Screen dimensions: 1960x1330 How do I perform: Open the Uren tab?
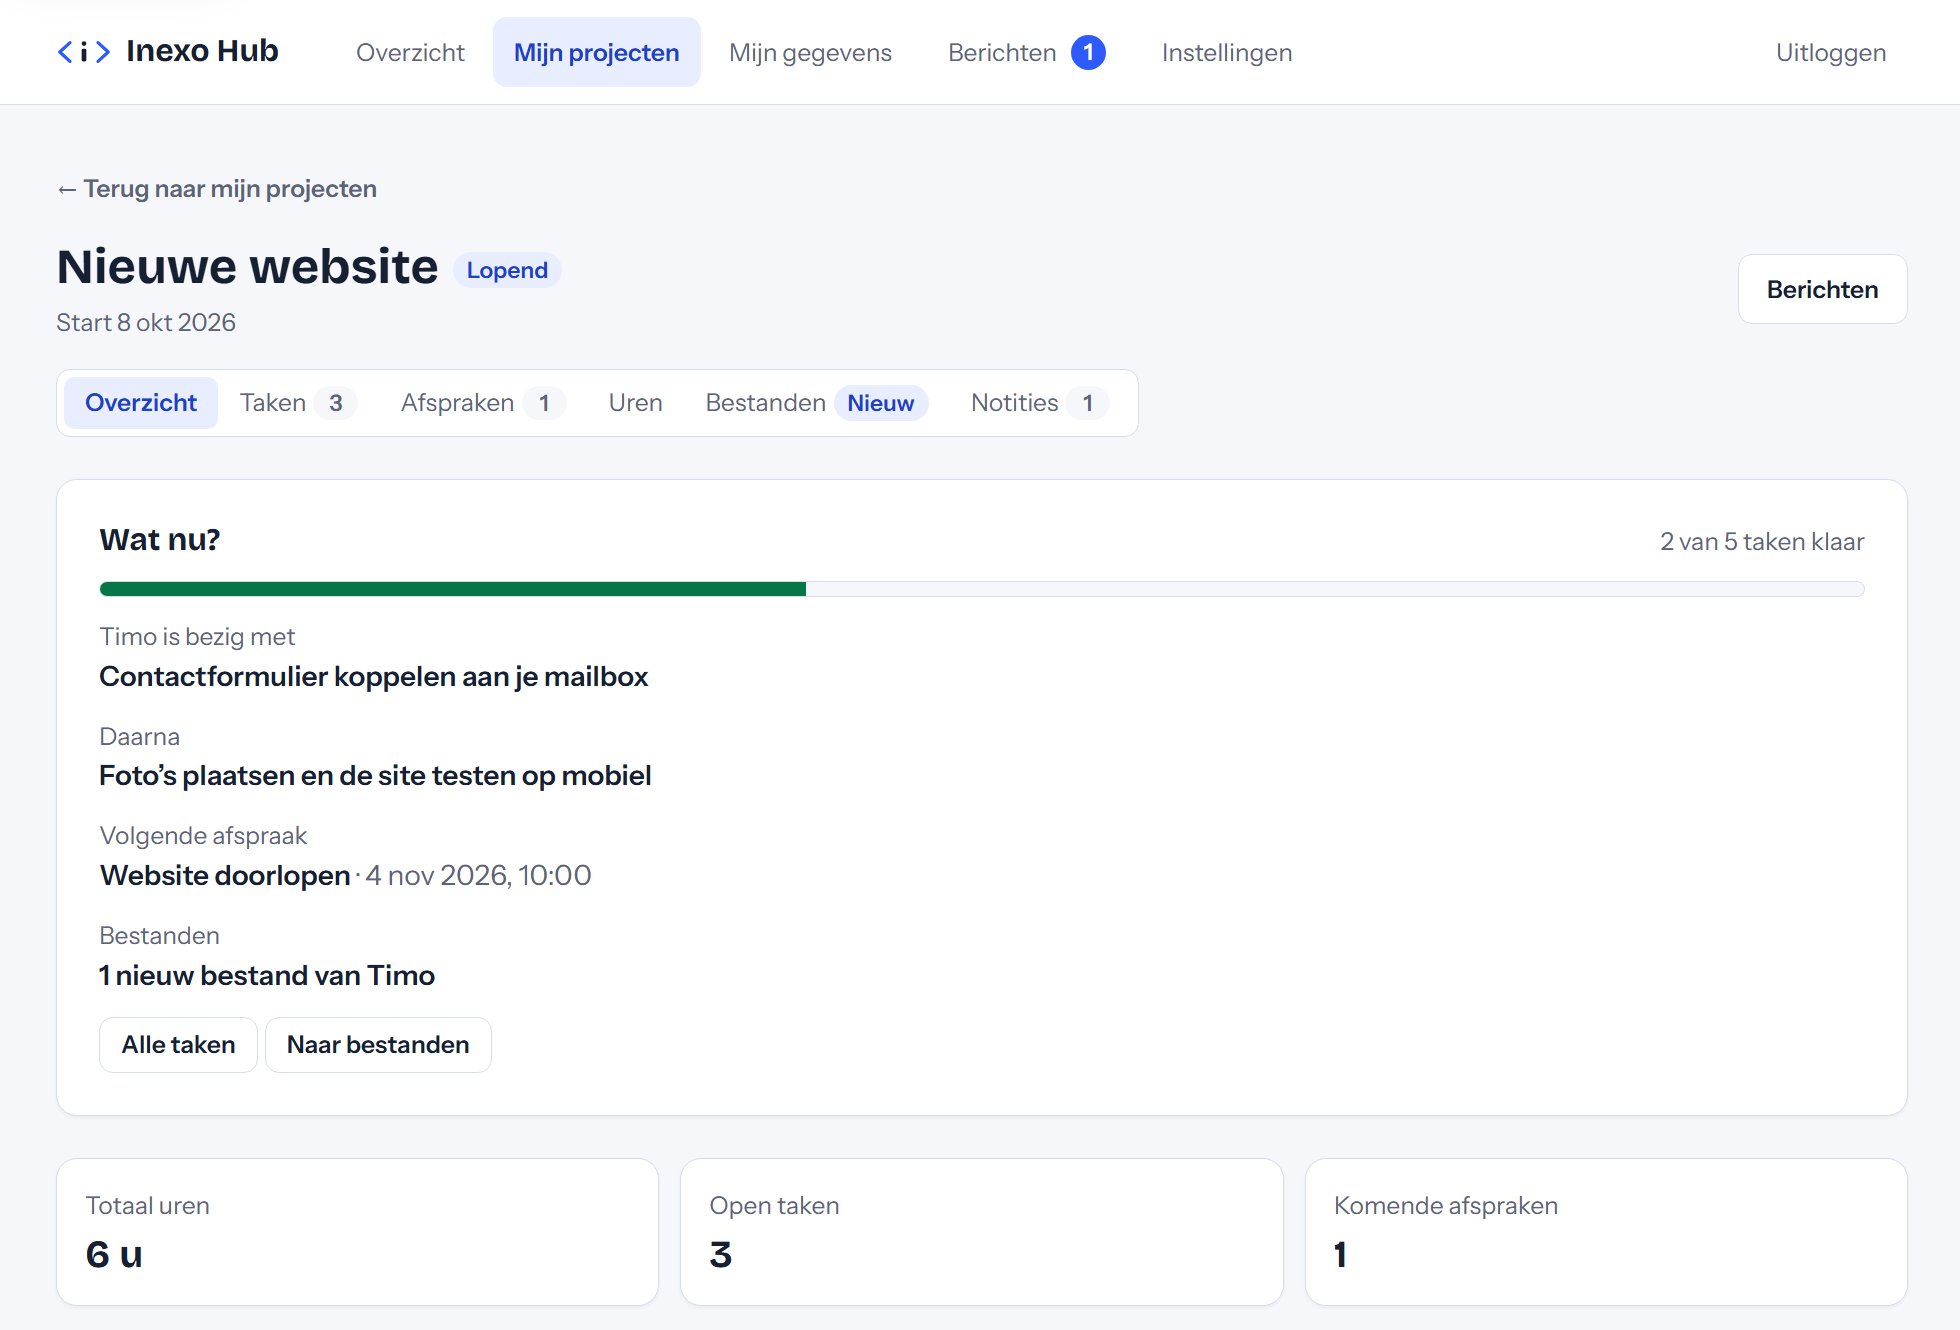point(635,403)
